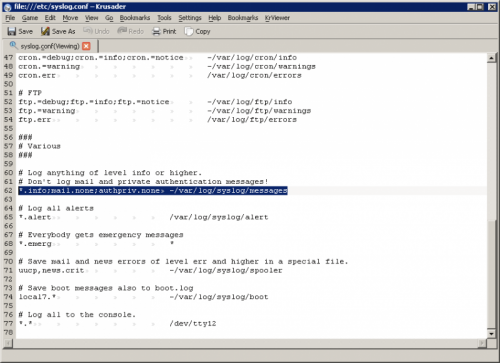The width and height of the screenshot is (500, 363).
Task: Click the 'uucp,news.crit' entry
Action: click(x=51, y=270)
